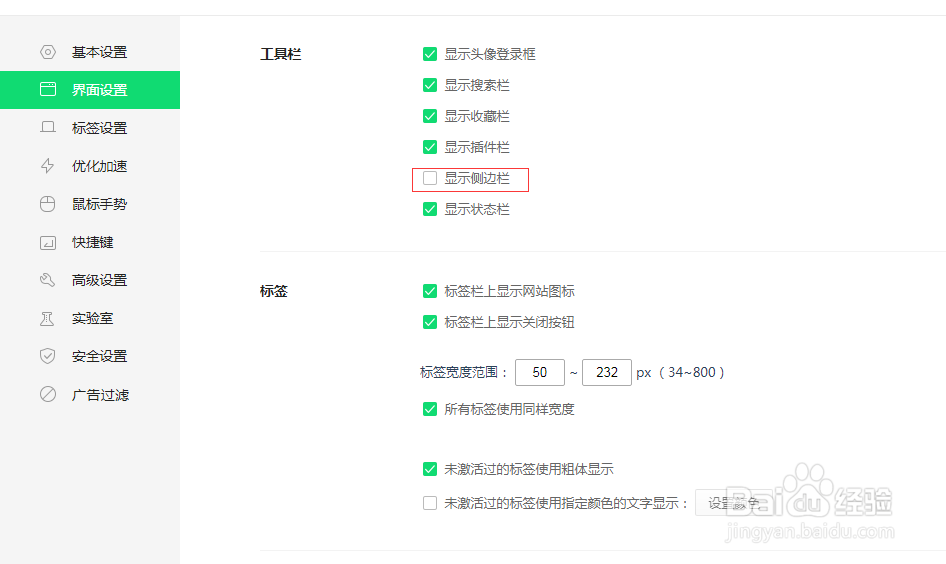Click the maximum tab width field showing 232
The image size is (946, 564).
click(606, 372)
